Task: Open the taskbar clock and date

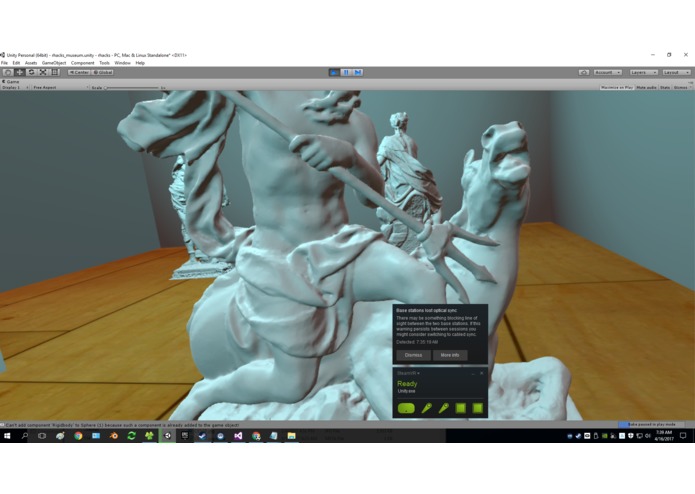Action: point(664,436)
